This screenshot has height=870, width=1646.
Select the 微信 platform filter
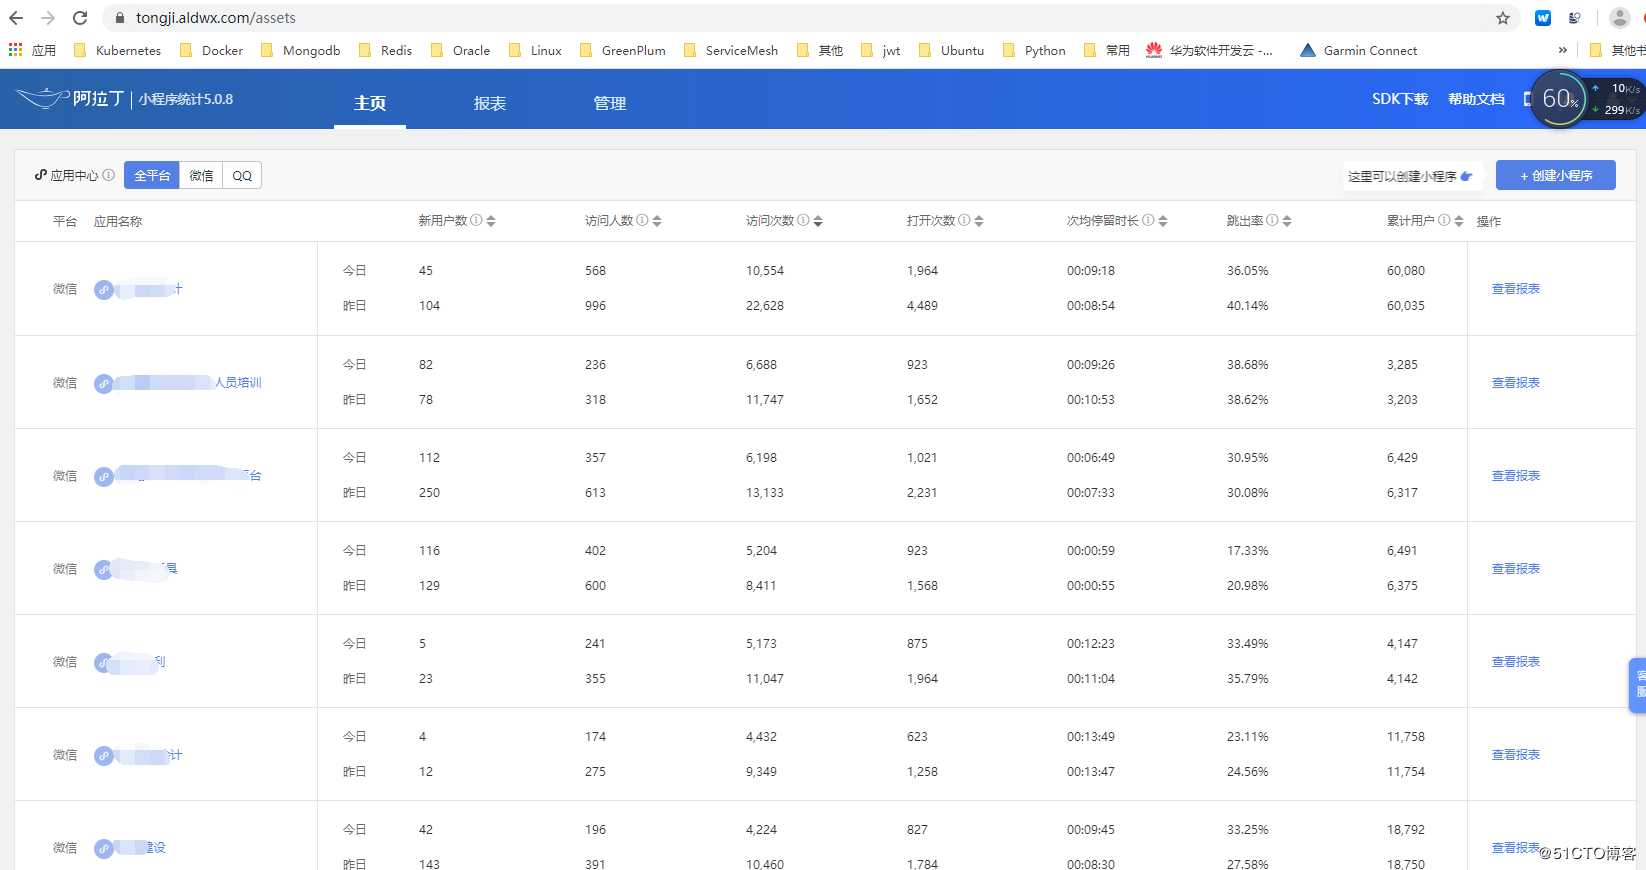point(201,175)
